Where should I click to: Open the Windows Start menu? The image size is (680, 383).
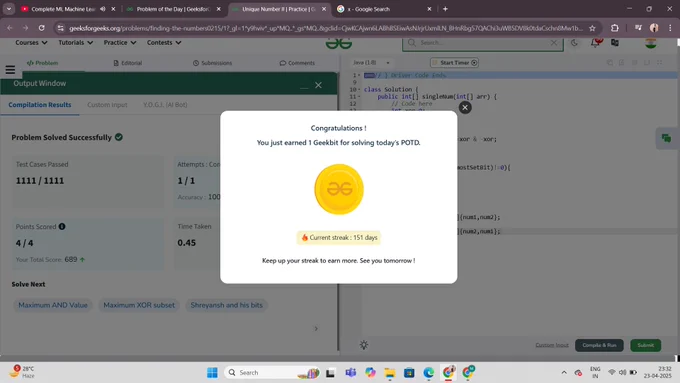pyautogui.click(x=212, y=373)
